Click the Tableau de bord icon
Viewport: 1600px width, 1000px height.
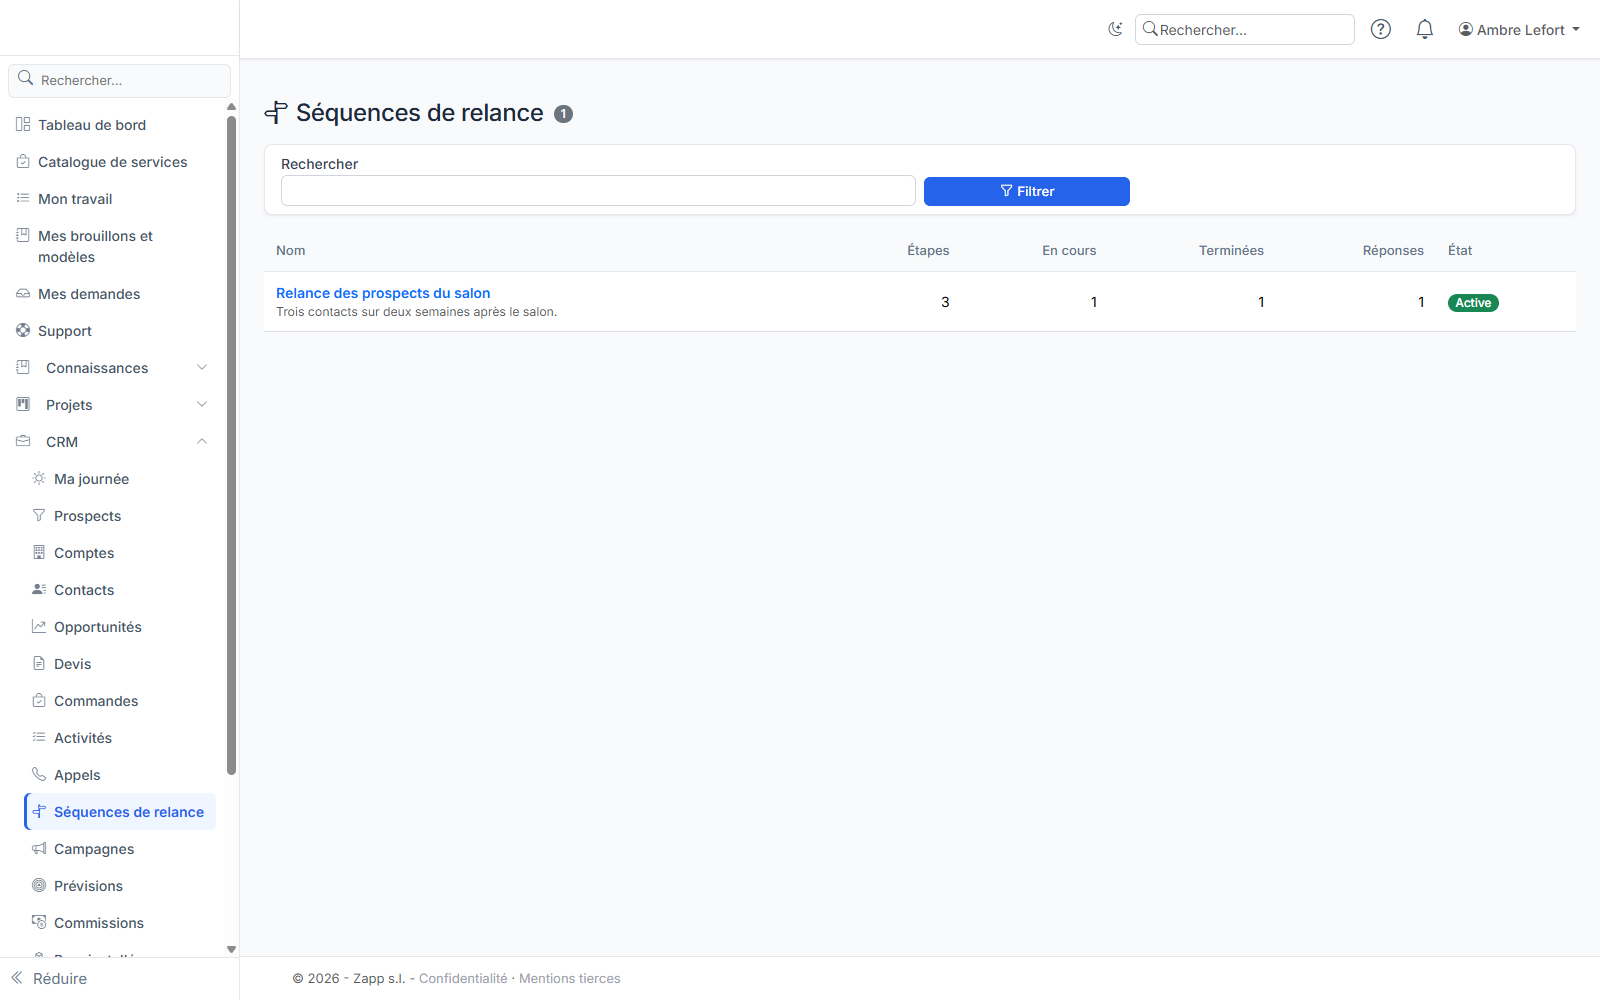23,124
